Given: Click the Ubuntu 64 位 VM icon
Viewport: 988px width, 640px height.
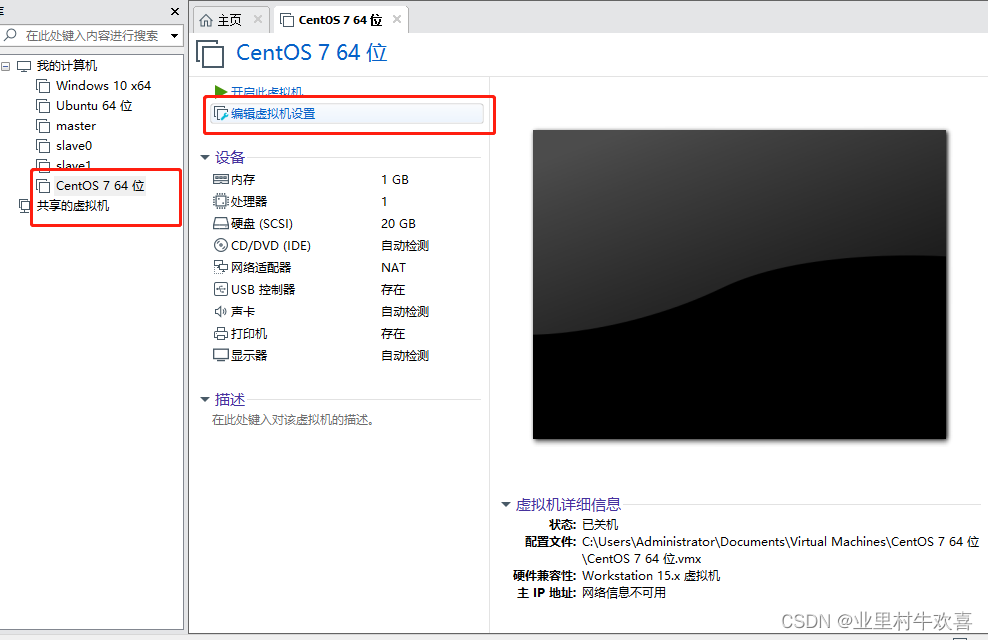Looking at the screenshot, I should (43, 106).
